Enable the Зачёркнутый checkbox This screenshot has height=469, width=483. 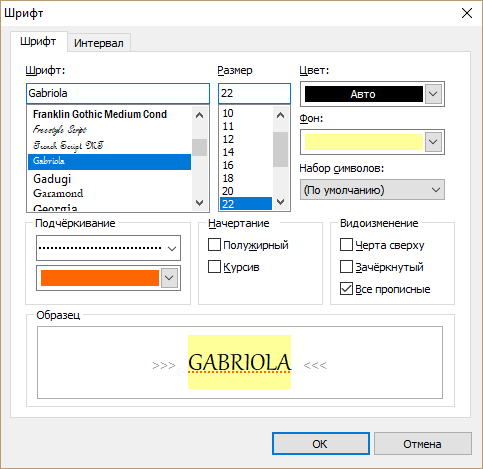[346, 267]
